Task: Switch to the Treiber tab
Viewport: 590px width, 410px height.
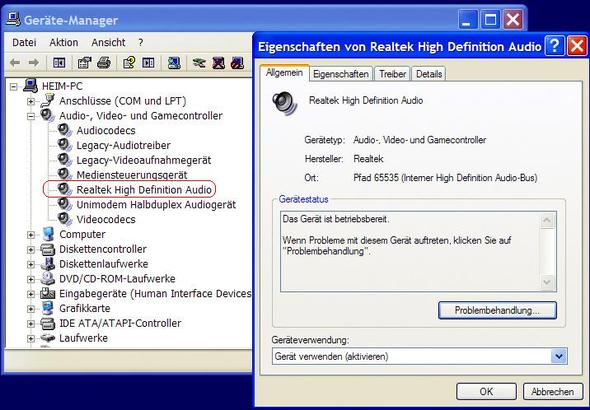Action: tap(392, 74)
